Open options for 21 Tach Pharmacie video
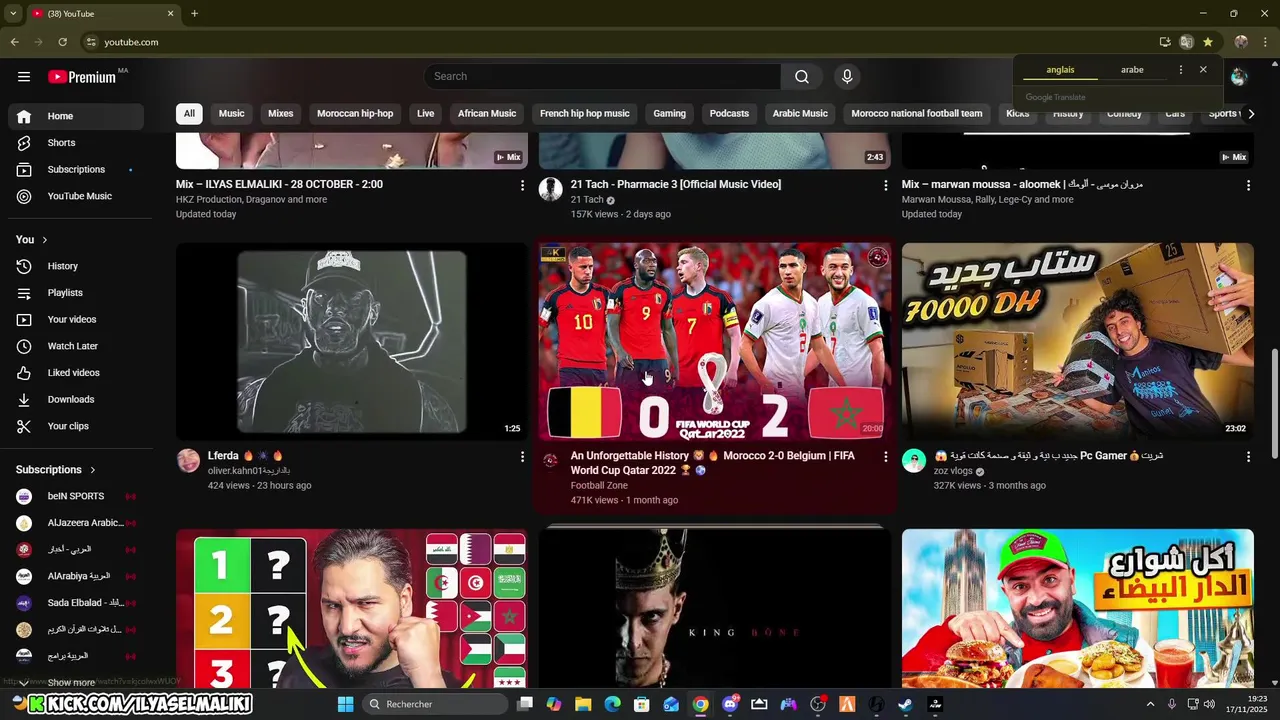1280x720 pixels. point(885,185)
